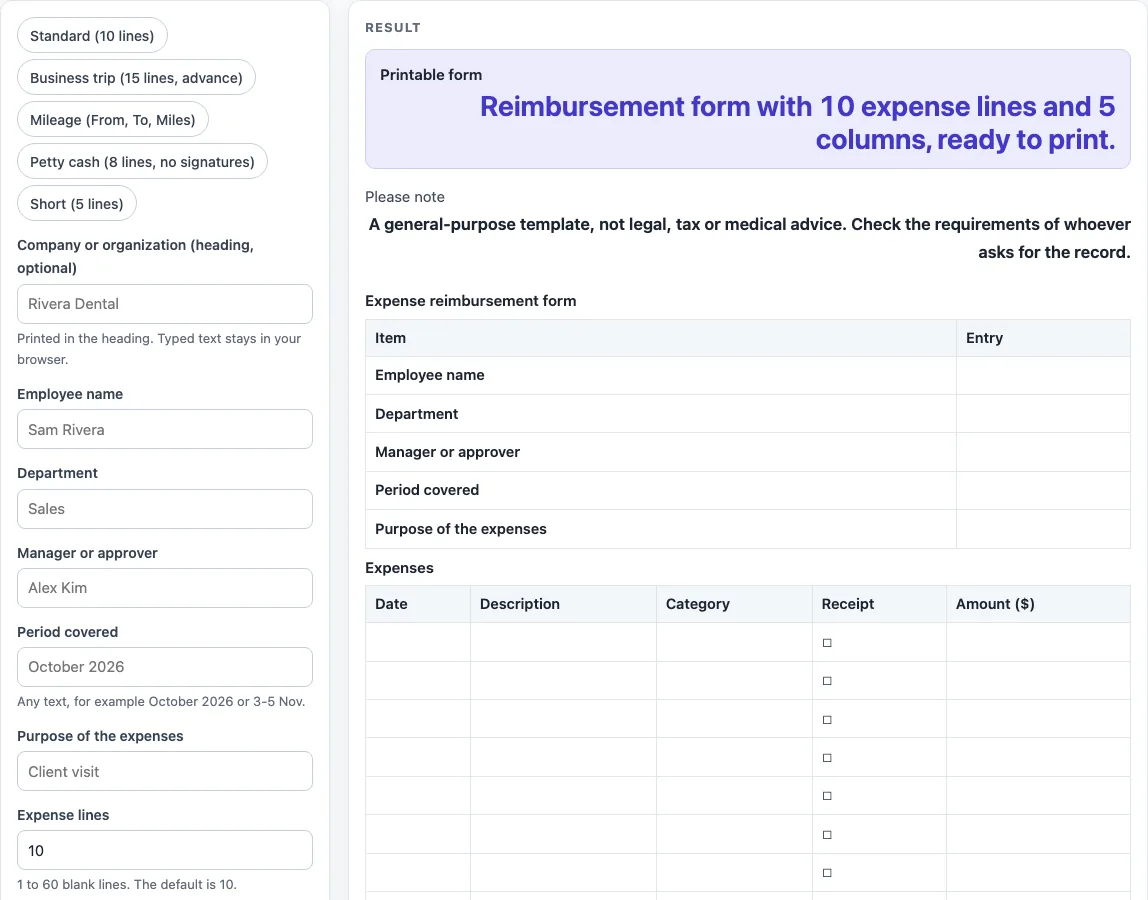Click the Description column header
1148x900 pixels.
click(564, 604)
